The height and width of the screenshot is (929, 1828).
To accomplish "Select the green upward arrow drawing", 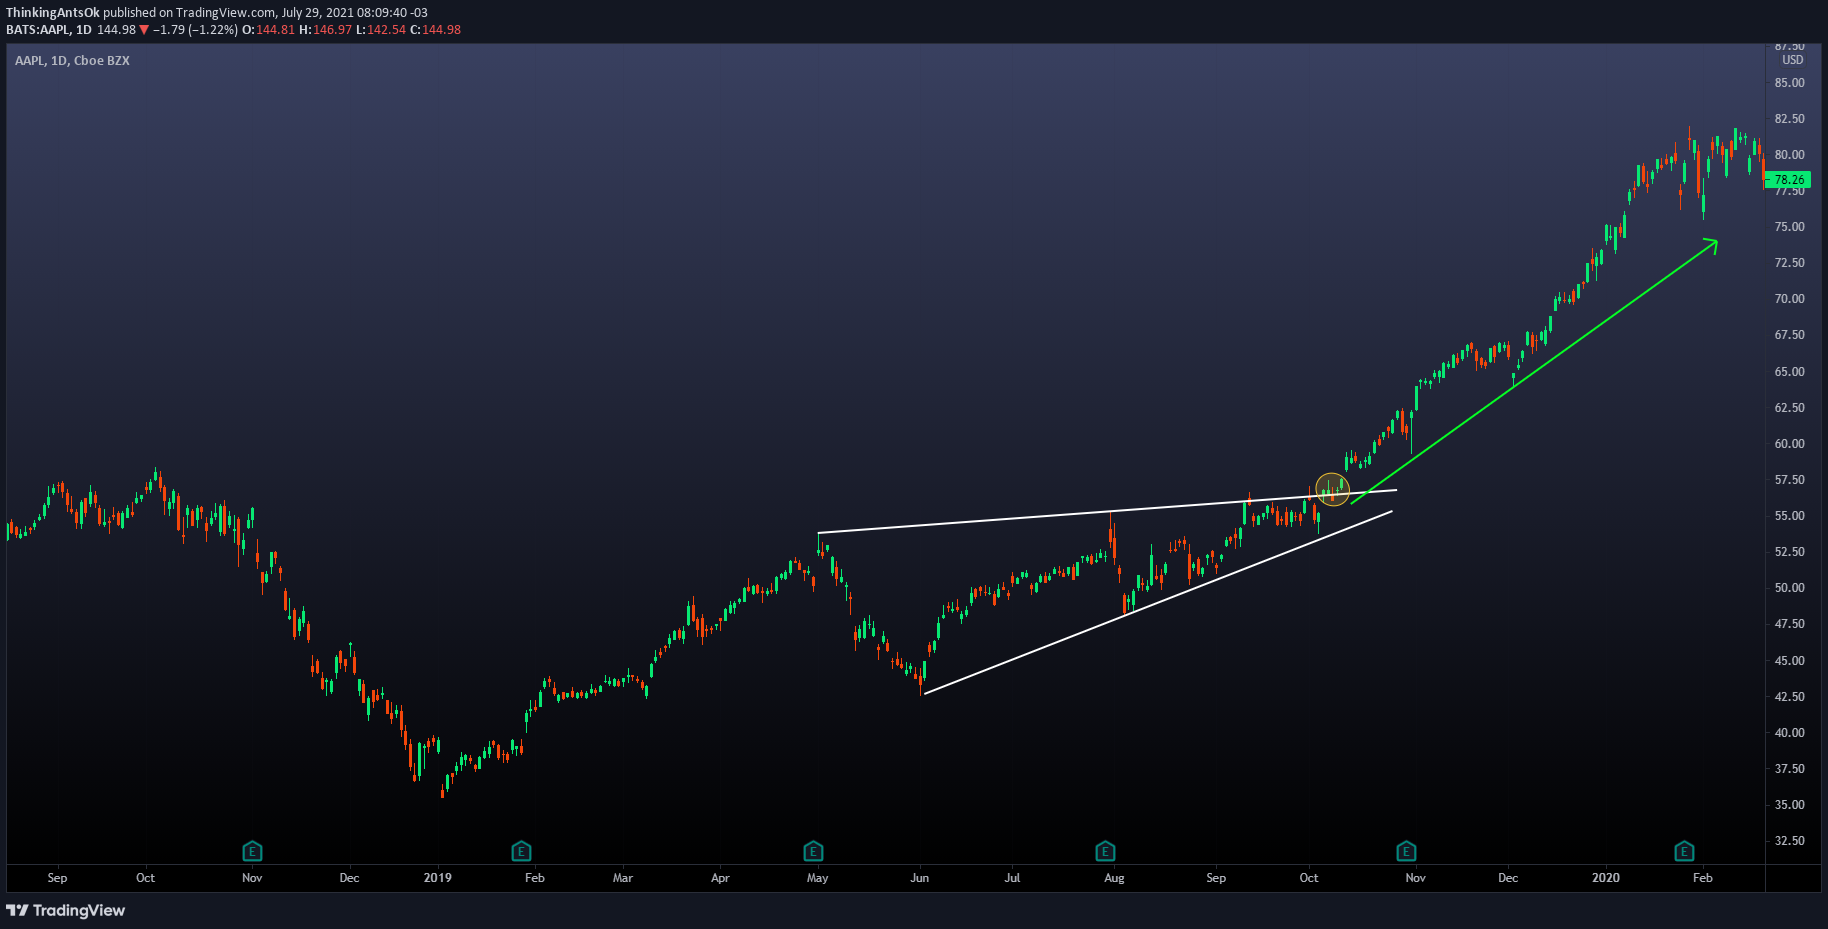I will [x=1533, y=371].
